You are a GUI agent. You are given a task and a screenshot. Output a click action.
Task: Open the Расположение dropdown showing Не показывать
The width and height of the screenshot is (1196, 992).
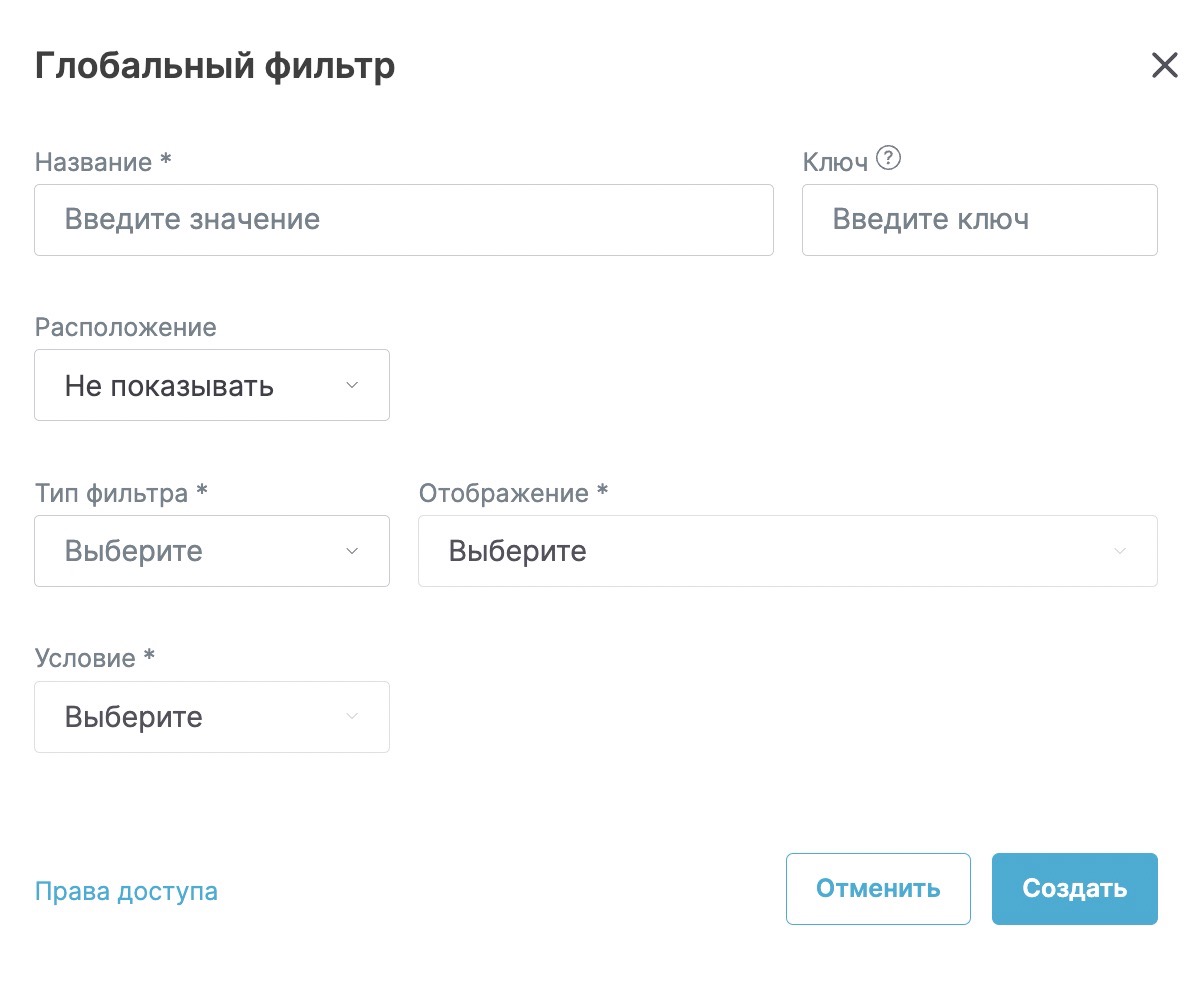[200, 385]
